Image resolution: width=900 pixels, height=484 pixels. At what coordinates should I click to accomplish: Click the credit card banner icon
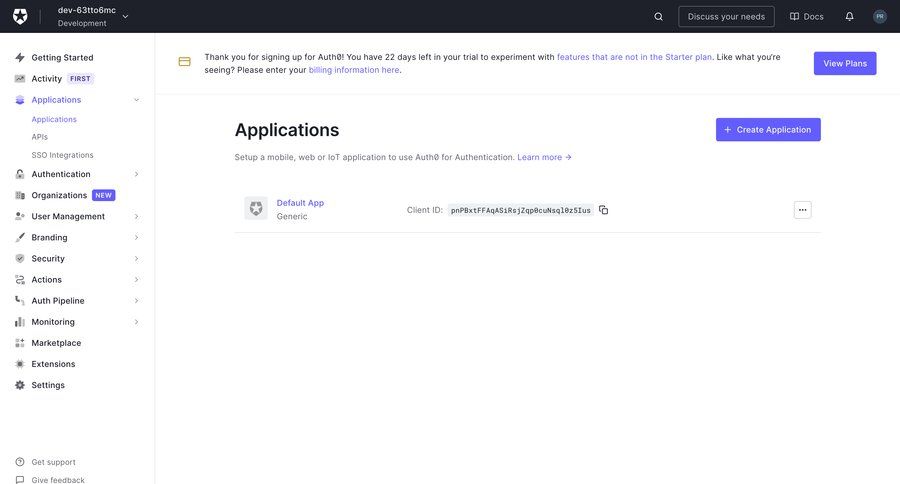(184, 61)
